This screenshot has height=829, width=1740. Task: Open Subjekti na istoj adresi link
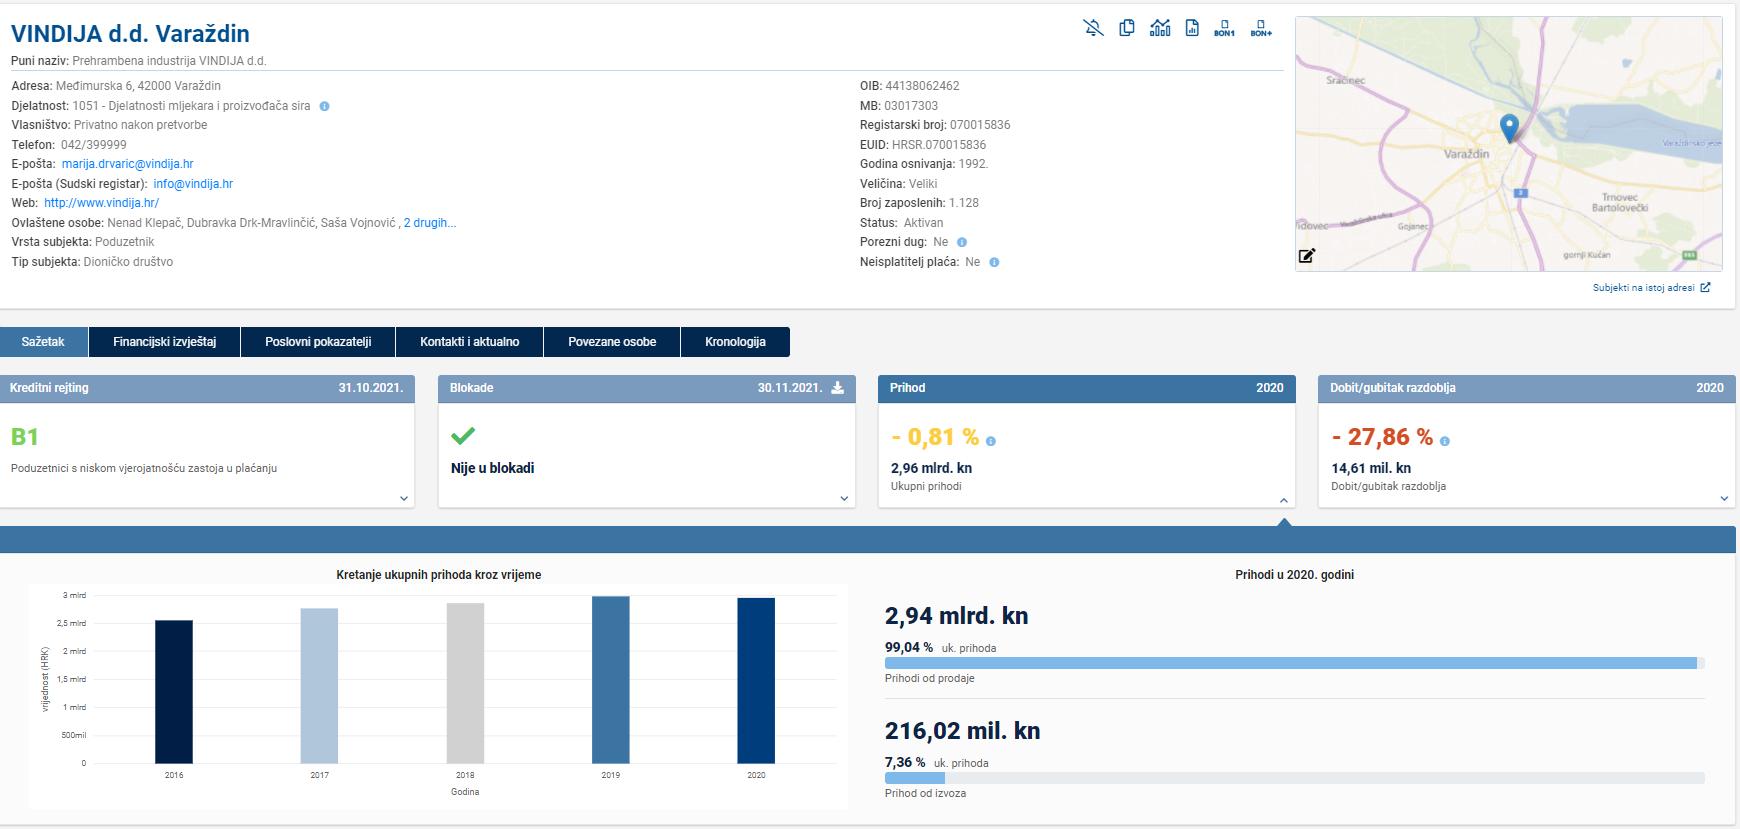pos(1651,288)
